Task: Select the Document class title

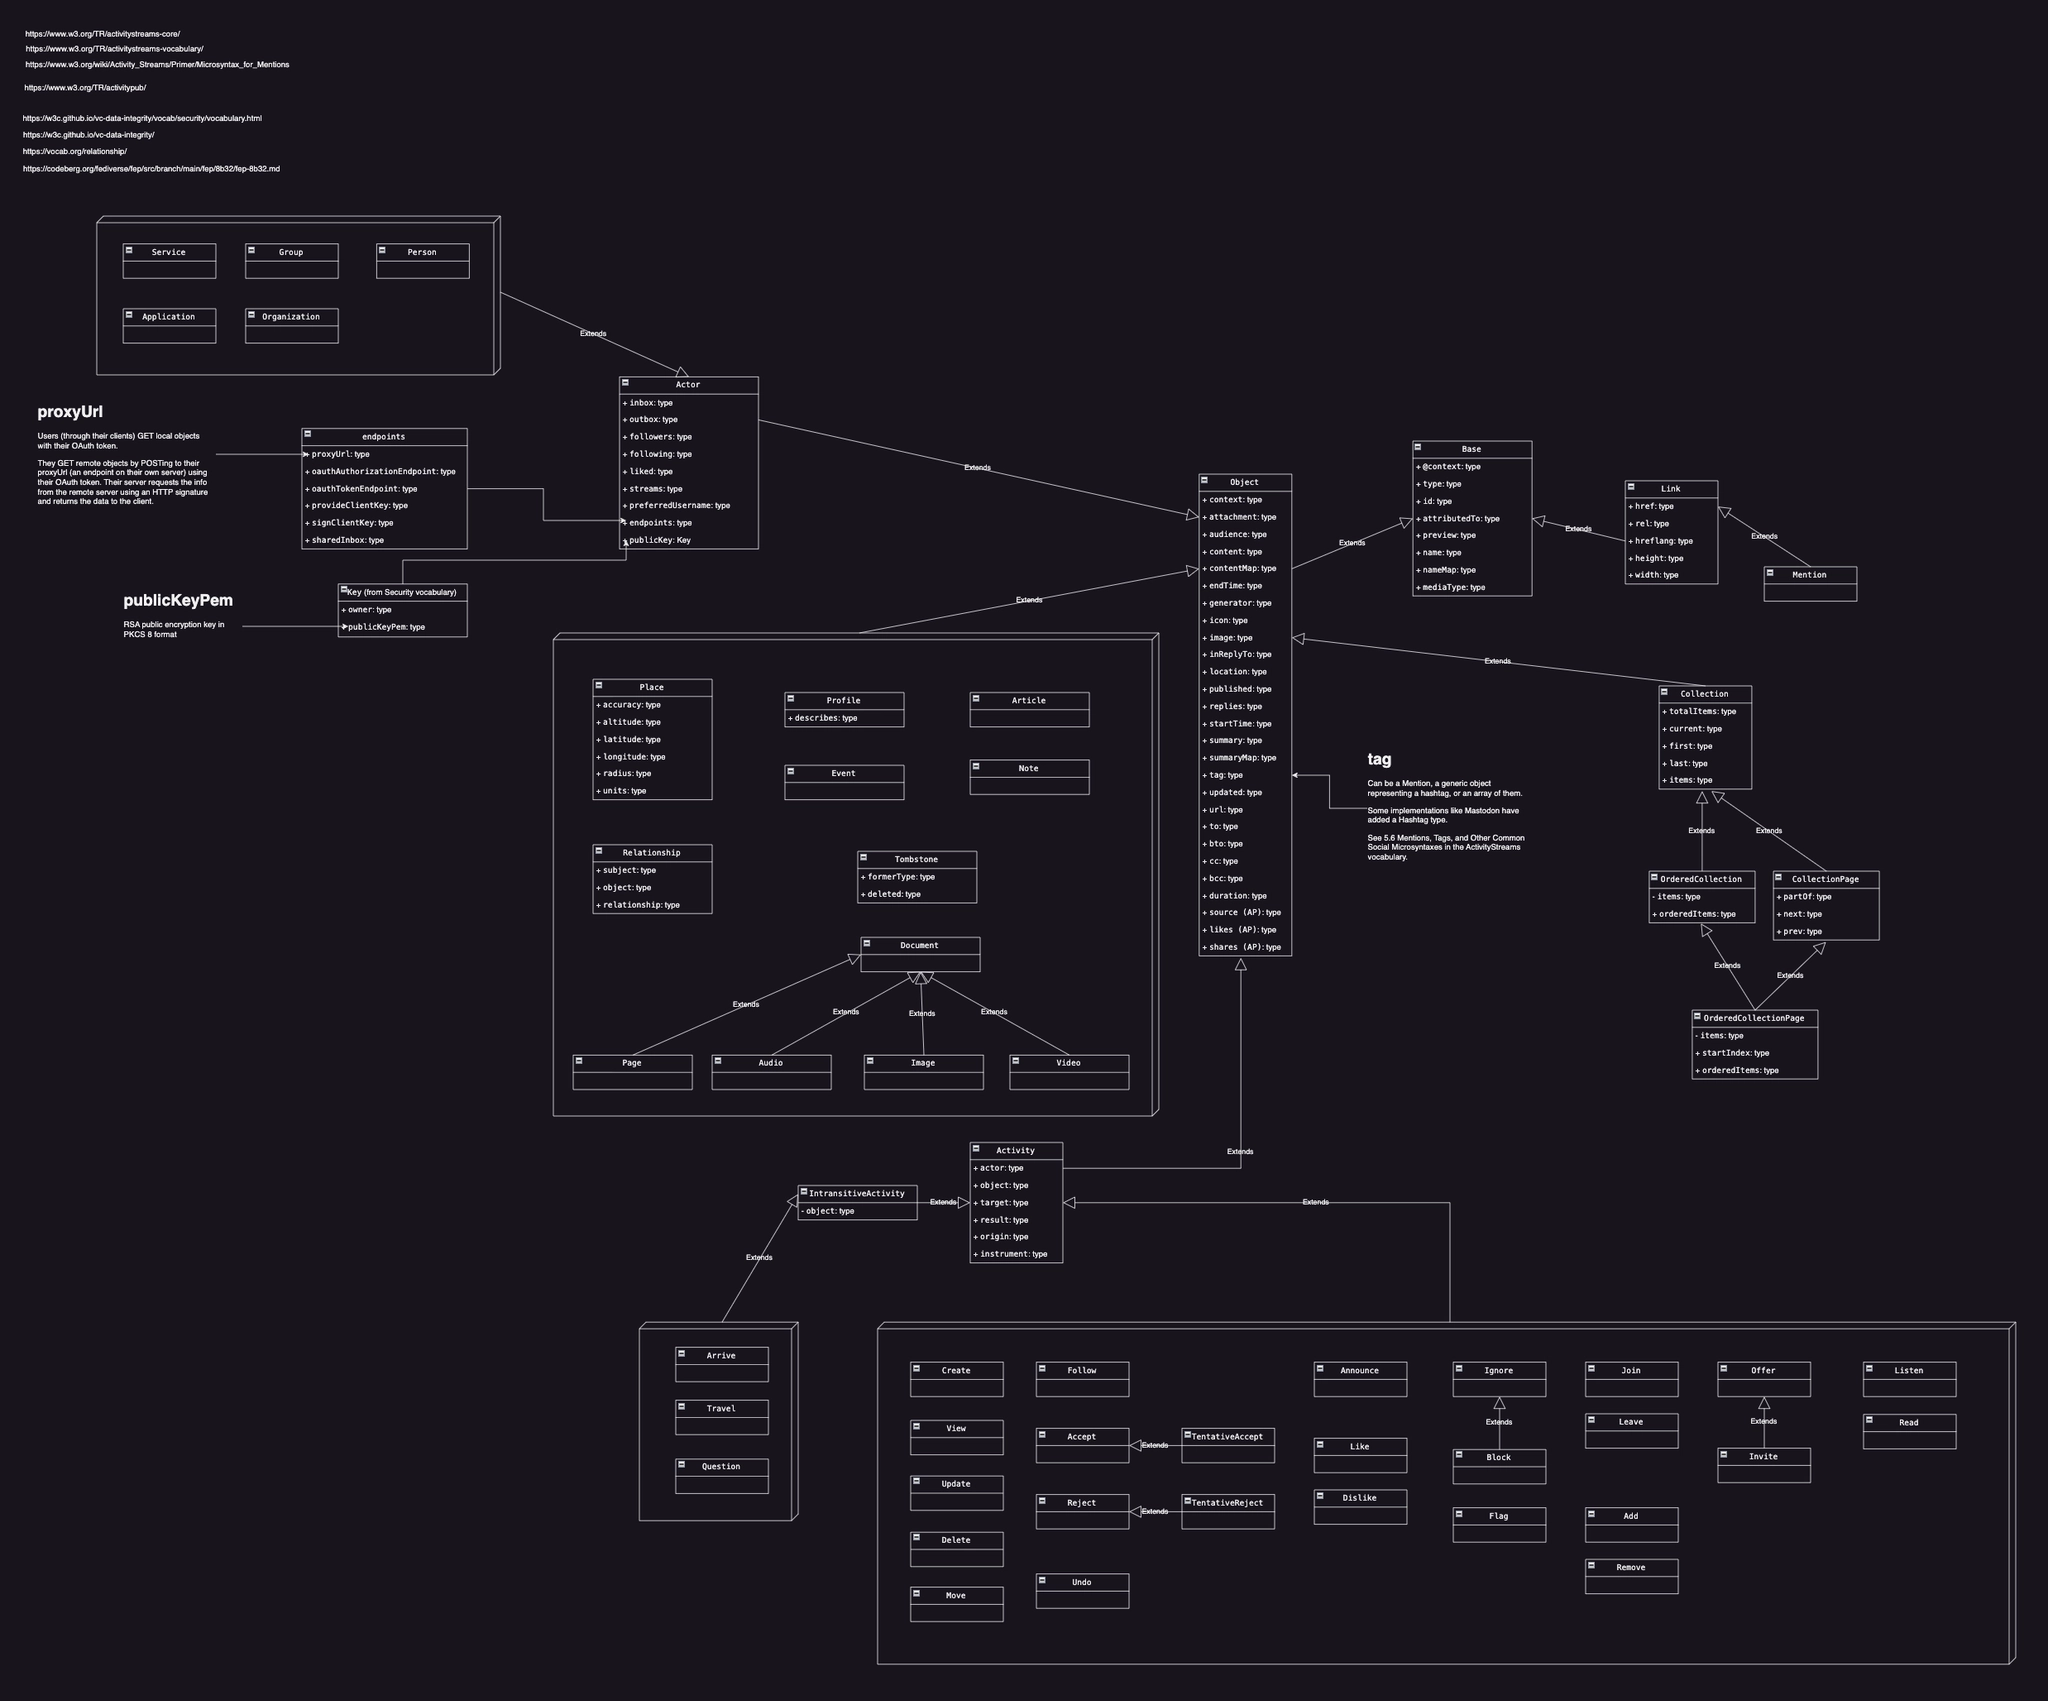Action: point(919,945)
